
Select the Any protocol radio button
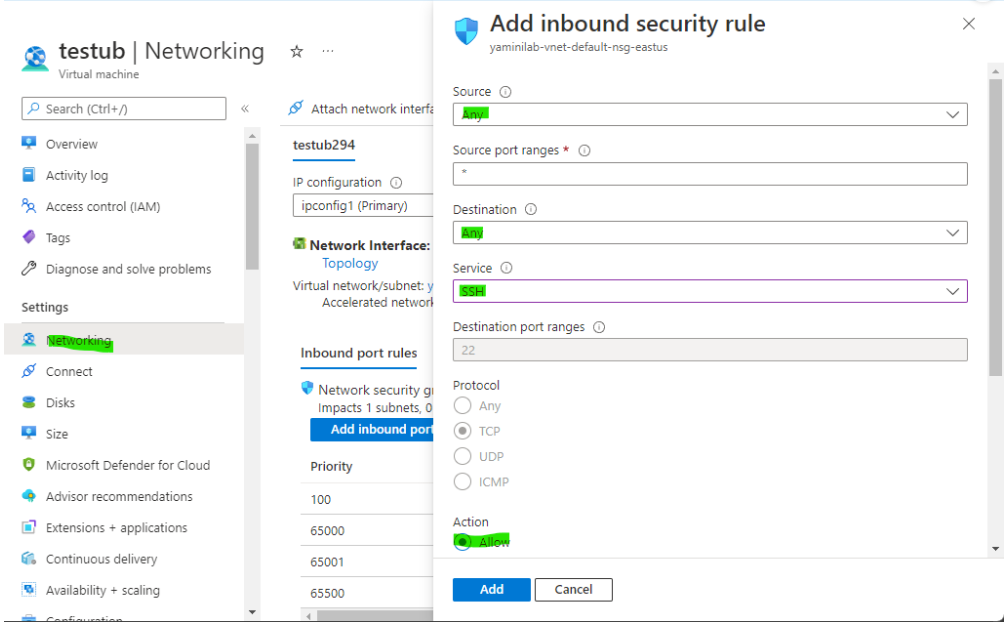click(462, 405)
